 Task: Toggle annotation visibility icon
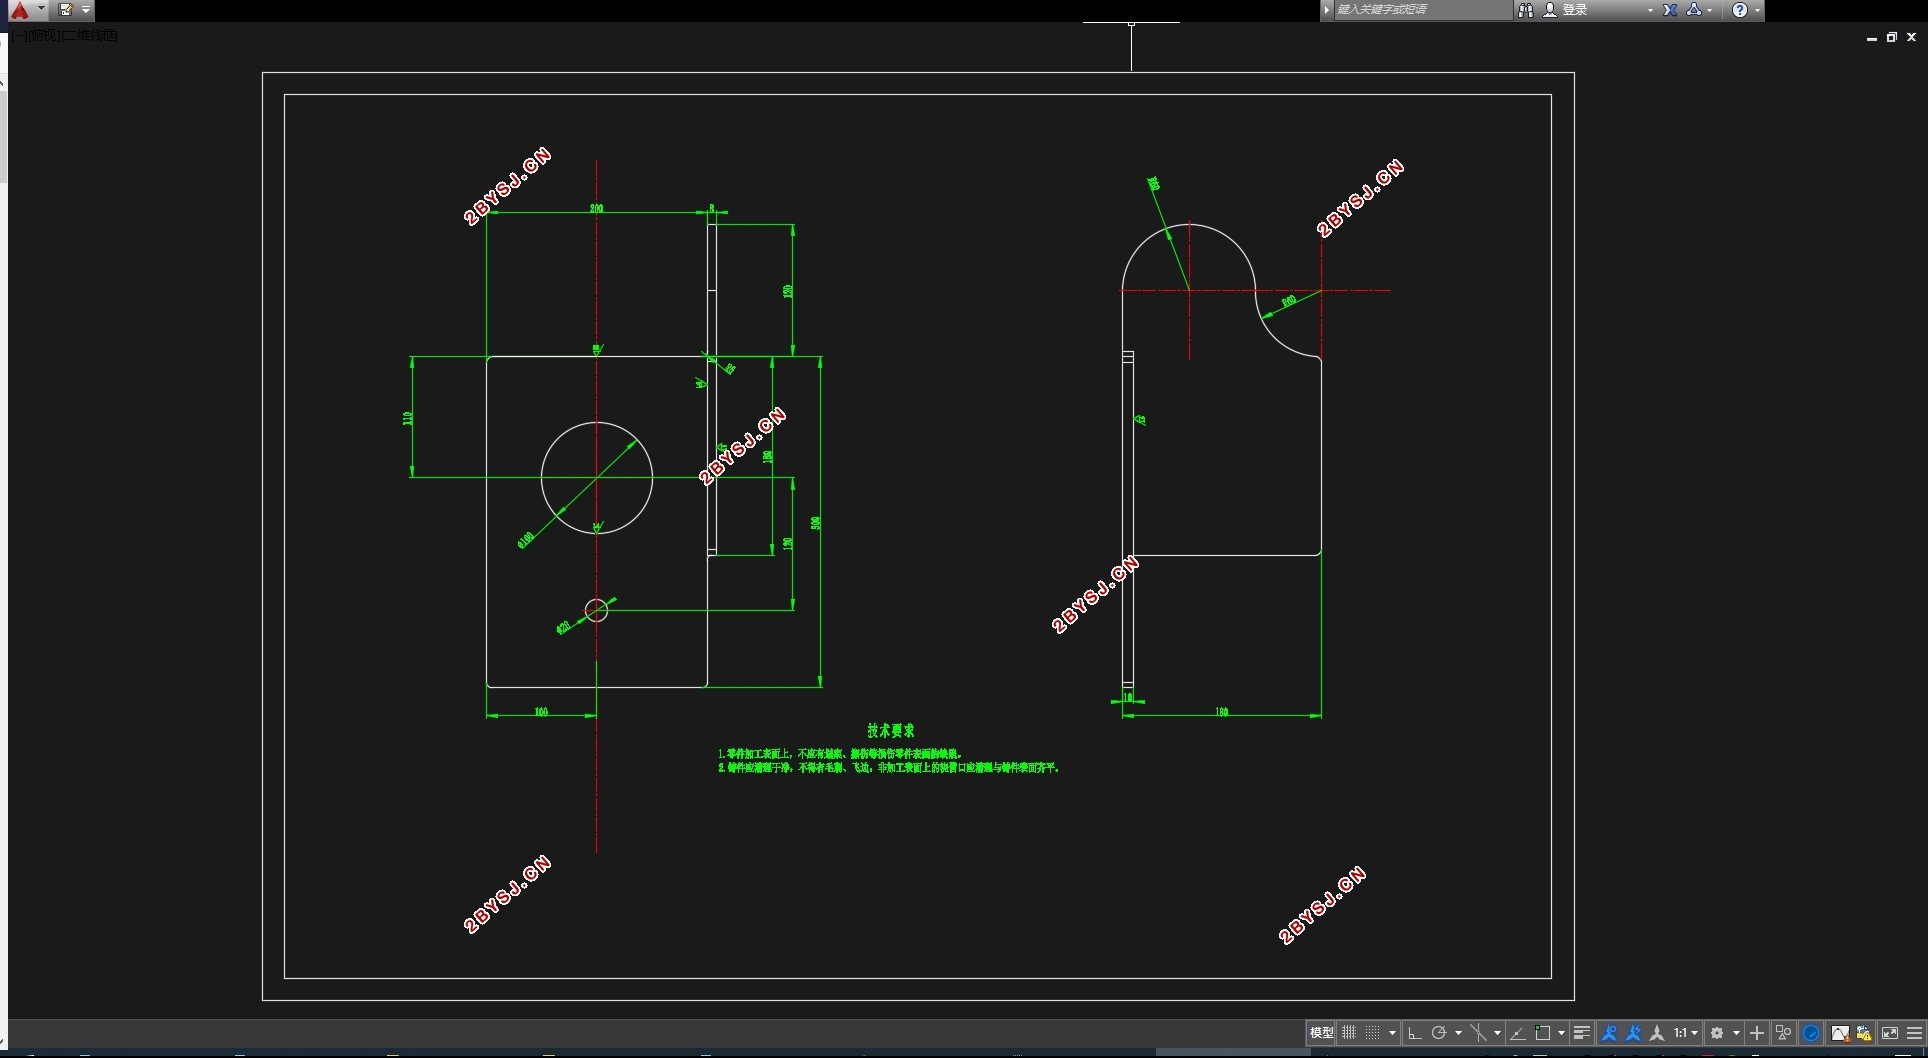tap(1609, 1033)
